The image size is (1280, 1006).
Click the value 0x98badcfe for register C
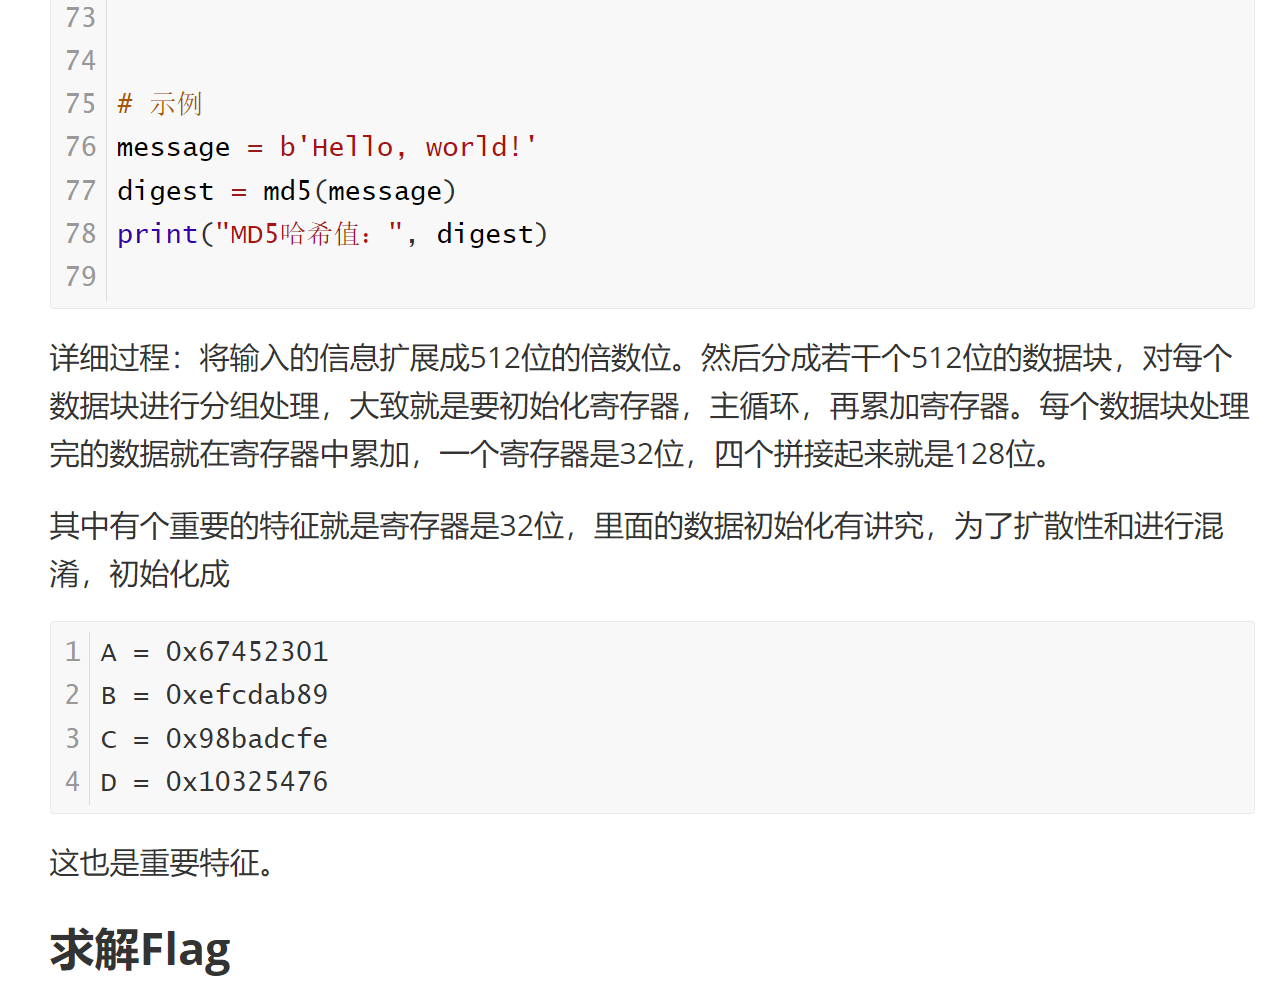(247, 739)
